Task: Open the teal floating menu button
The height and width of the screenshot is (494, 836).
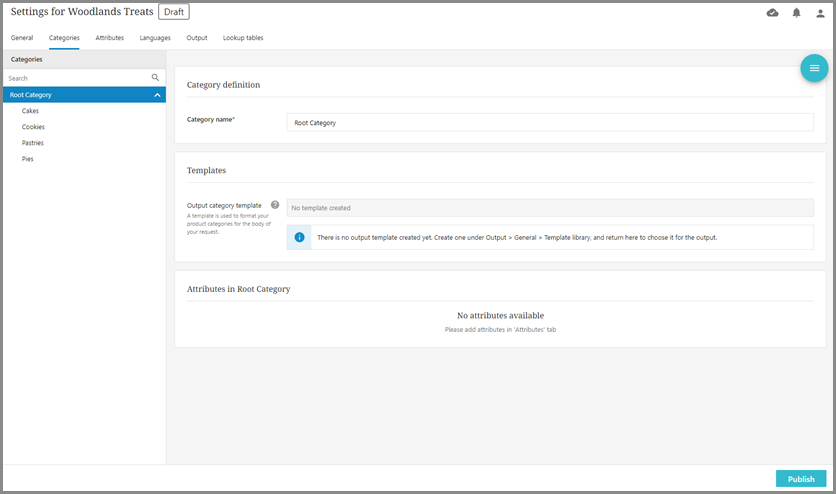Action: (814, 68)
